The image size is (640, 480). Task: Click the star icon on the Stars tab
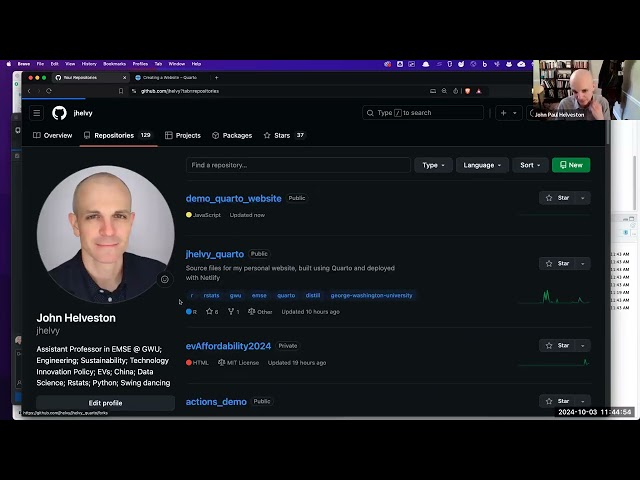(267, 136)
